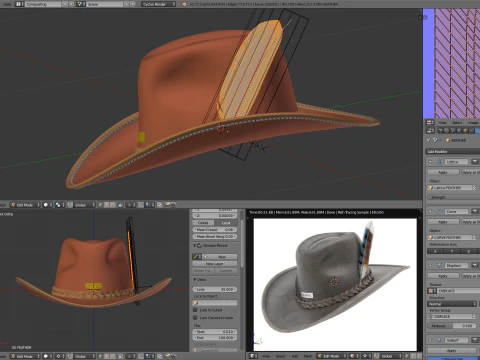Open View menu in render viewport header

pos(266,356)
